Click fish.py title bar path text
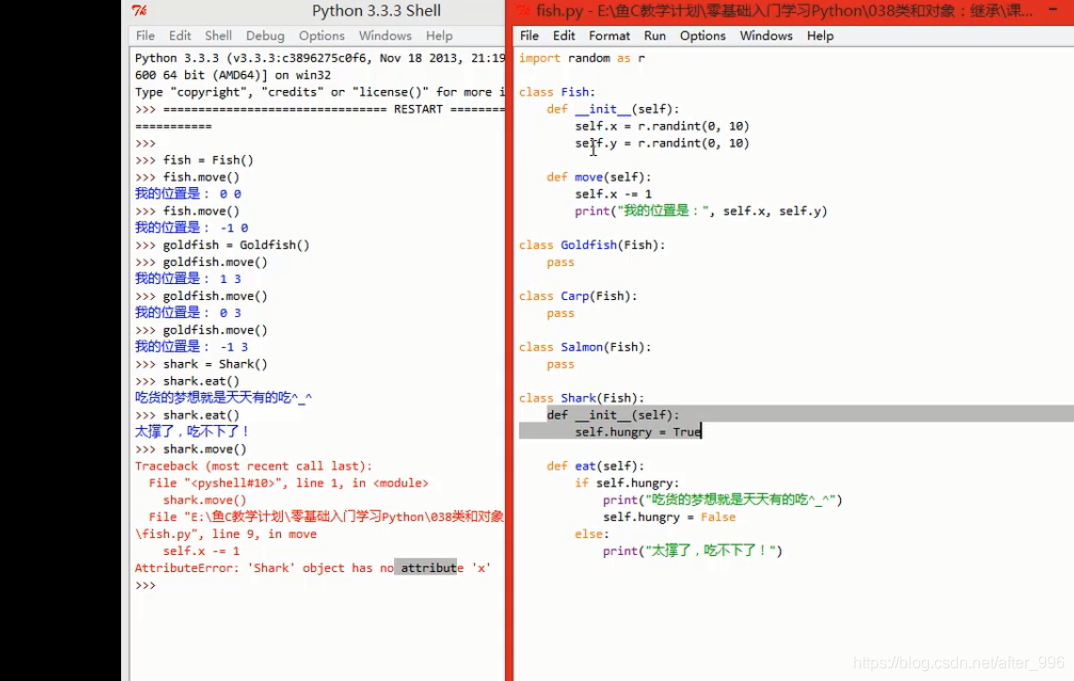The height and width of the screenshot is (681, 1074). 784,11
